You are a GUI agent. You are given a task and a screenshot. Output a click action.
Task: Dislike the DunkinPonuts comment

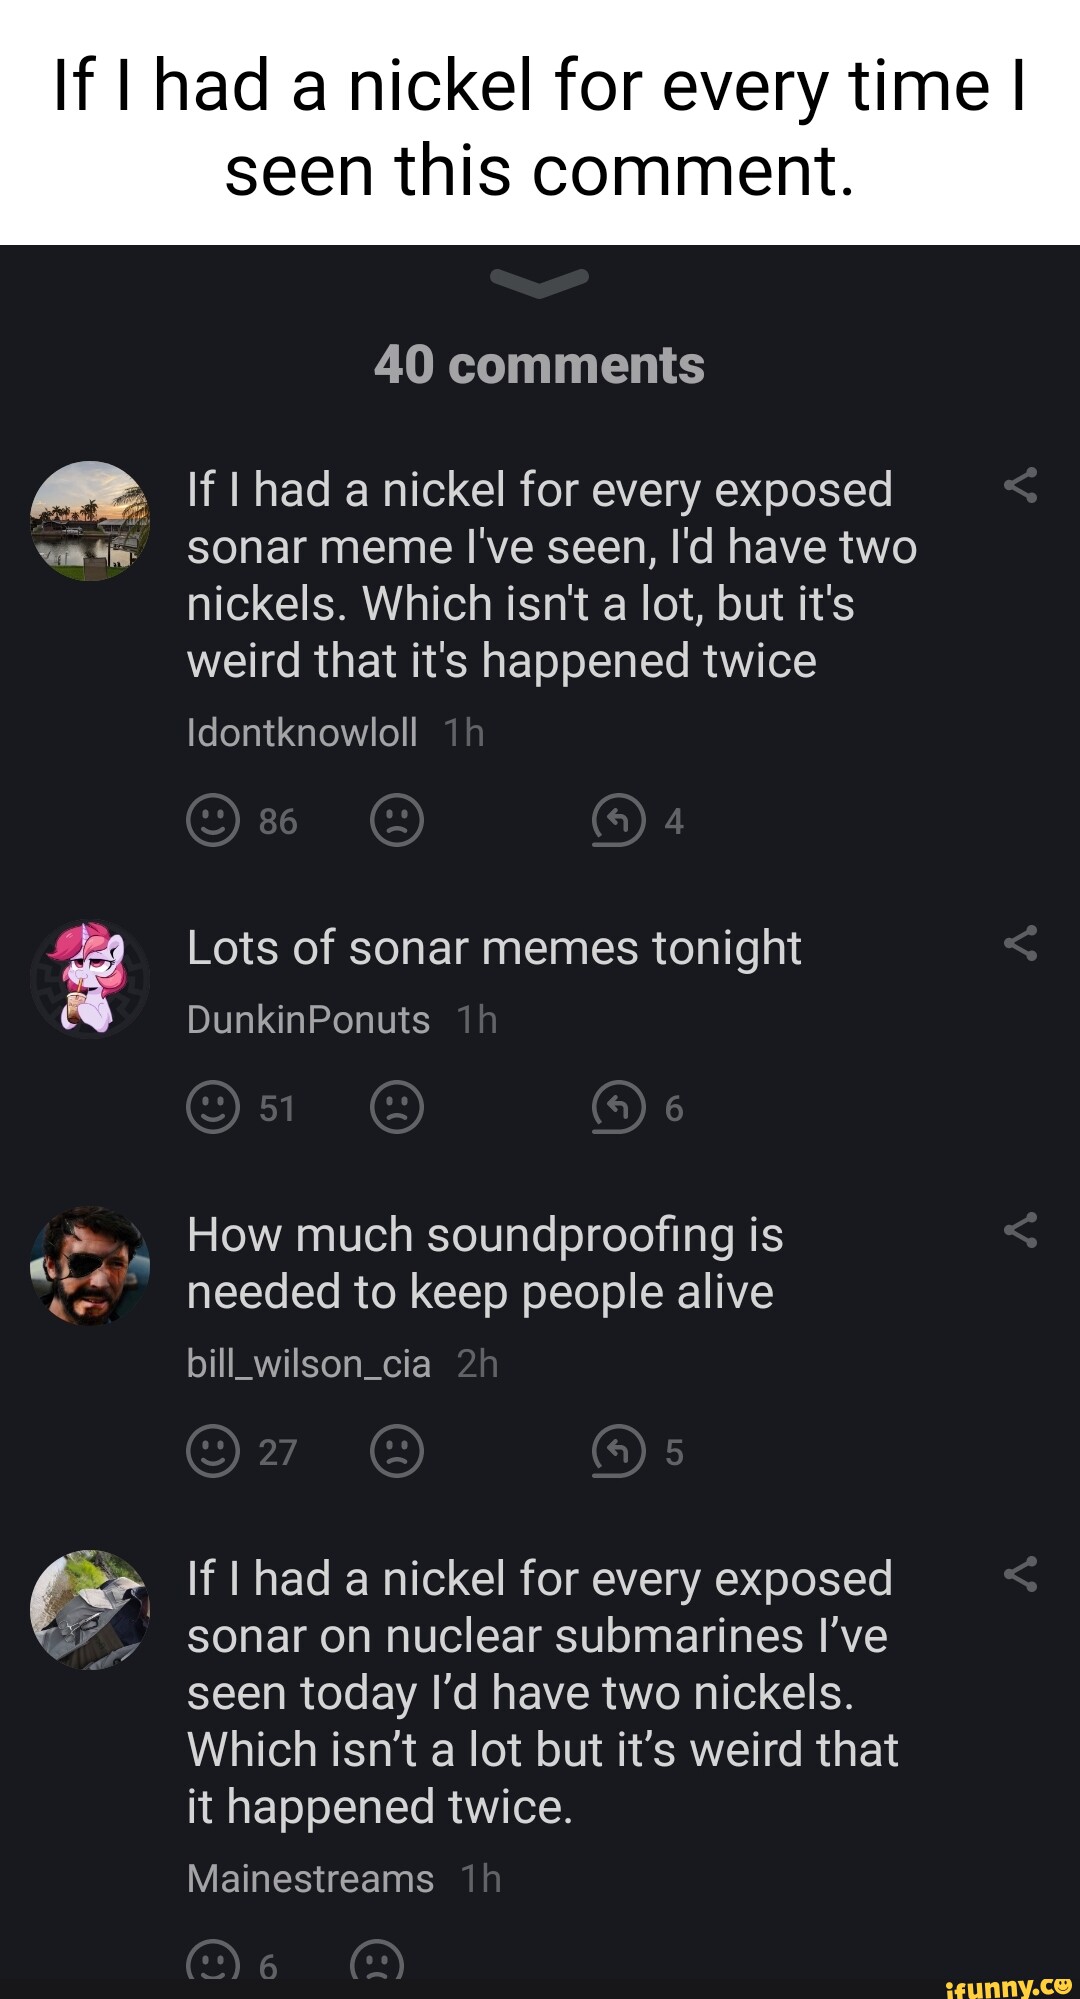tap(397, 1107)
